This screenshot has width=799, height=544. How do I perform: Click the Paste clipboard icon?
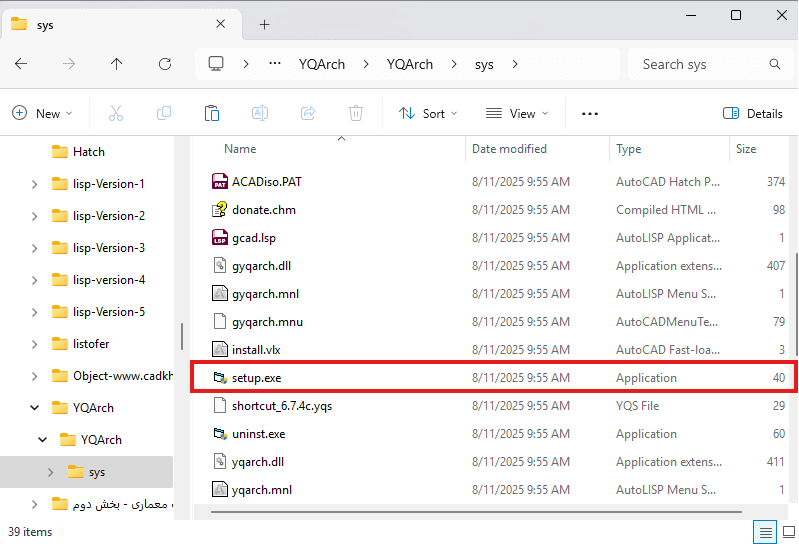(211, 113)
